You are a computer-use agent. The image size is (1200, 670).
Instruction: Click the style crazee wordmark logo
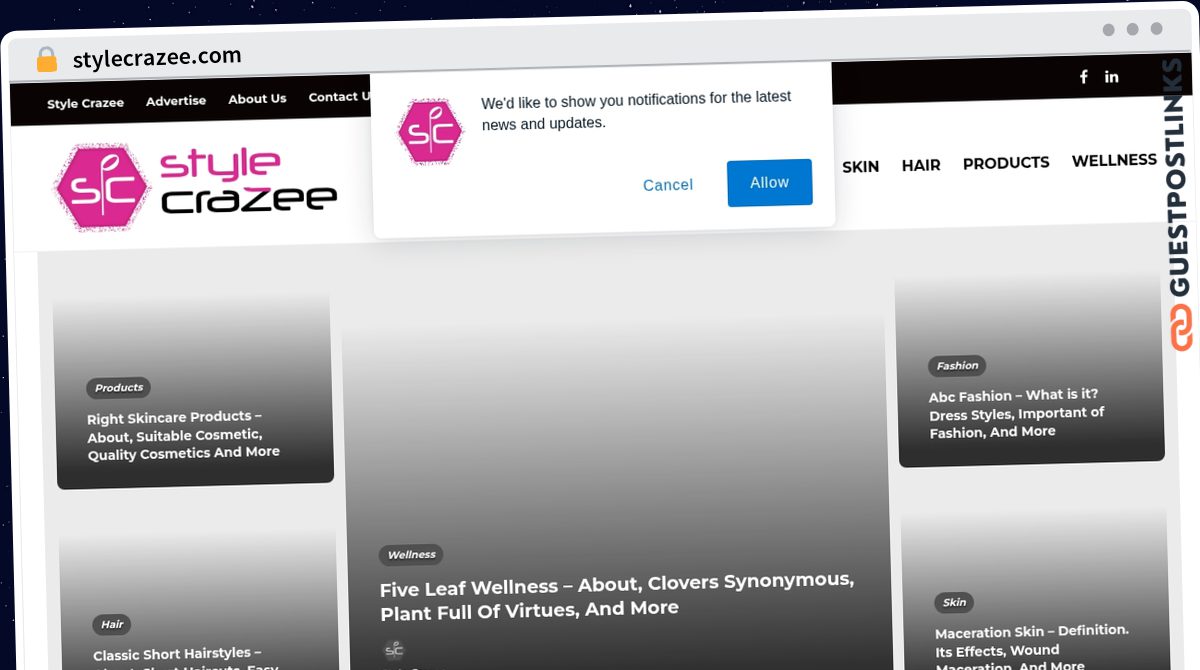coord(248,183)
